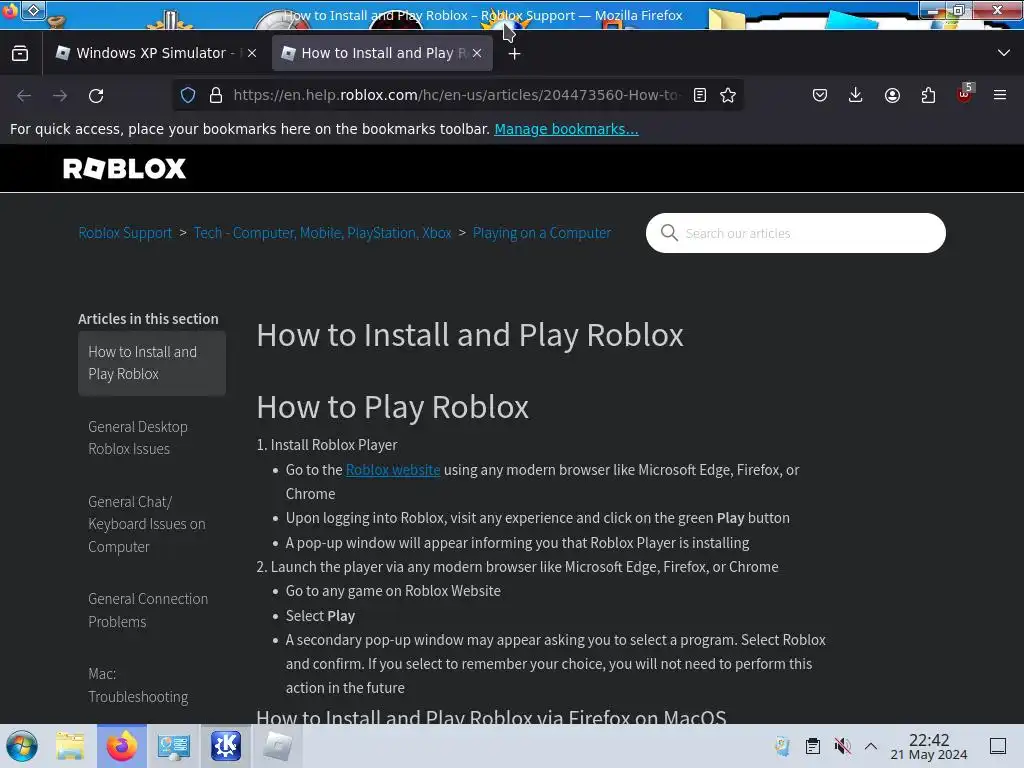Viewport: 1024px width, 768px height.
Task: Open the Start menu orb
Action: 22,746
